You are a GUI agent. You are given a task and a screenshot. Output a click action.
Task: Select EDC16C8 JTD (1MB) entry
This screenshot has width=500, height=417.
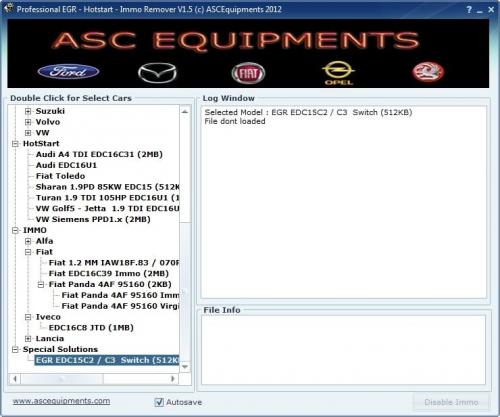tap(91, 328)
